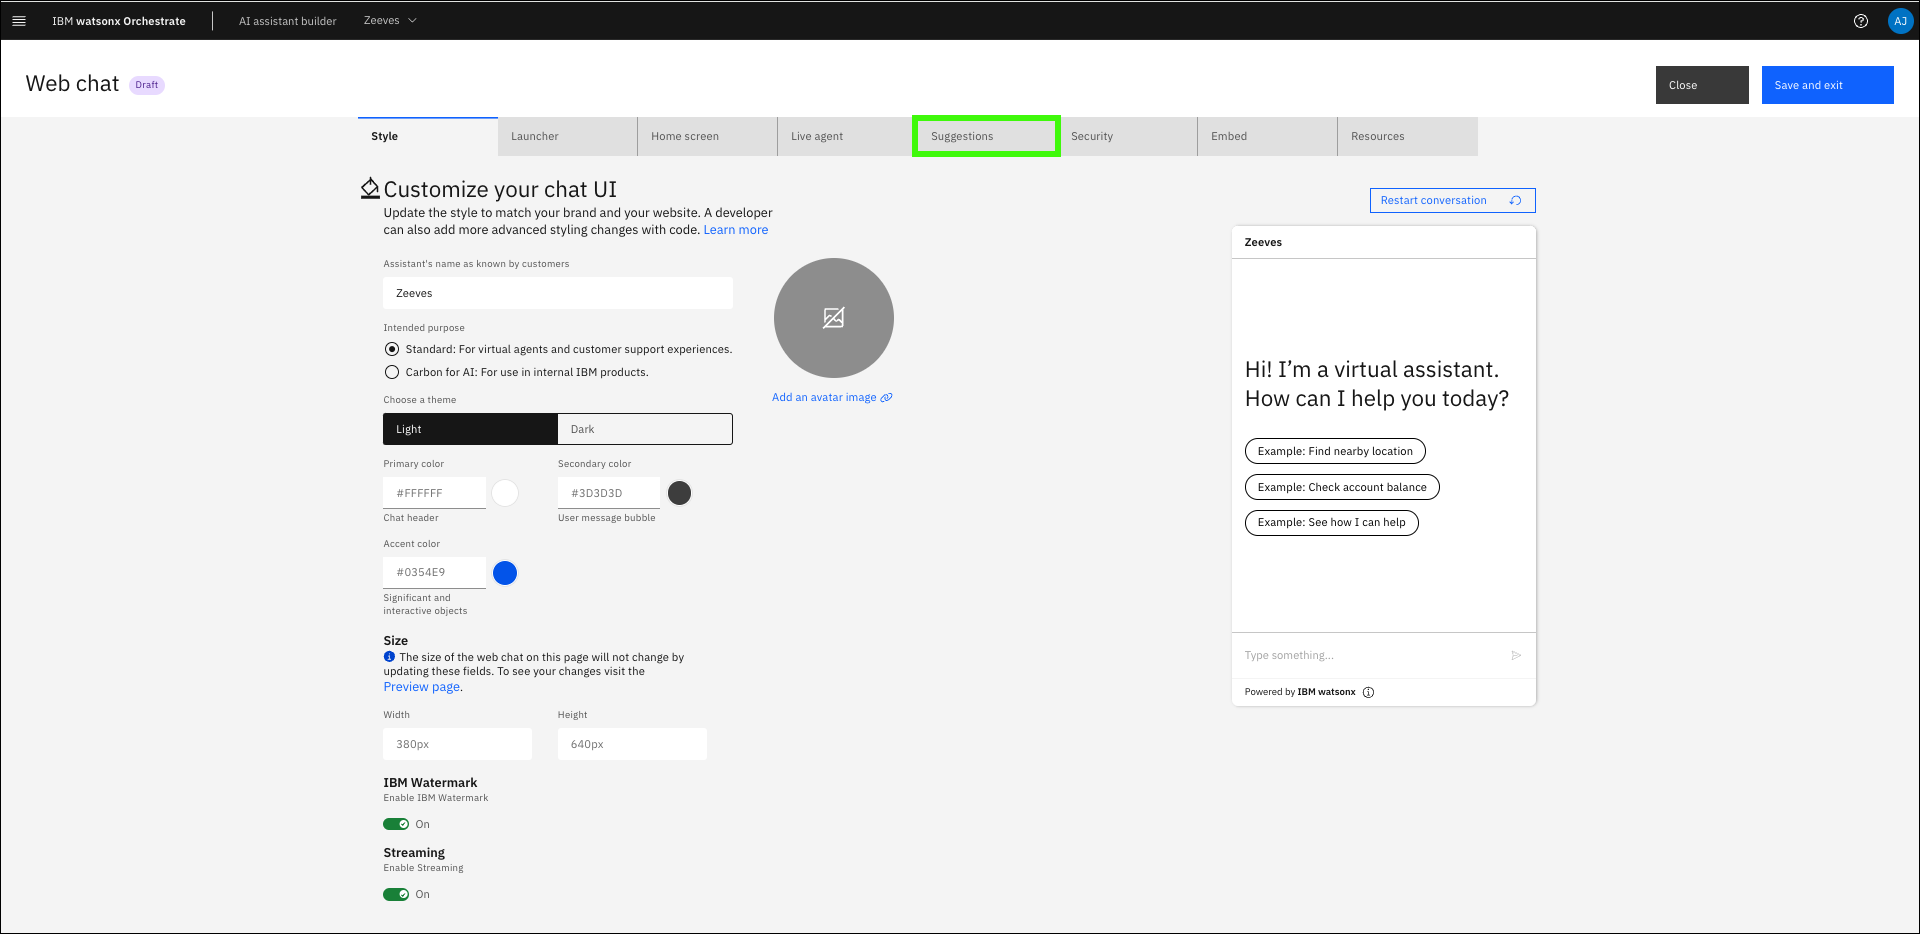Click the info icon beside IBM watsonx
This screenshot has width=1920, height=934.
pyautogui.click(x=1368, y=692)
